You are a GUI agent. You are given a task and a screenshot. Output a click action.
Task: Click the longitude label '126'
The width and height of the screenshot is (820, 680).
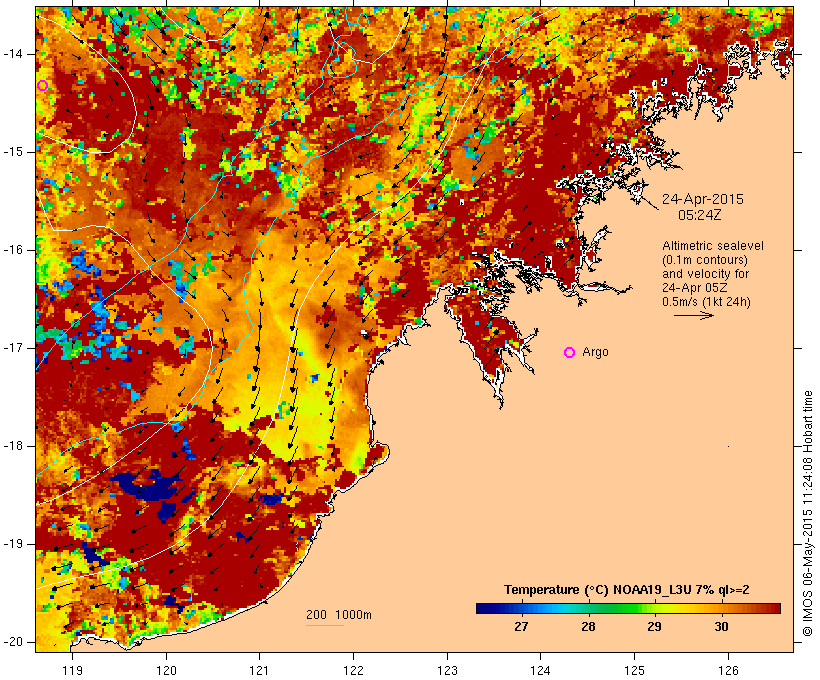[x=728, y=670]
